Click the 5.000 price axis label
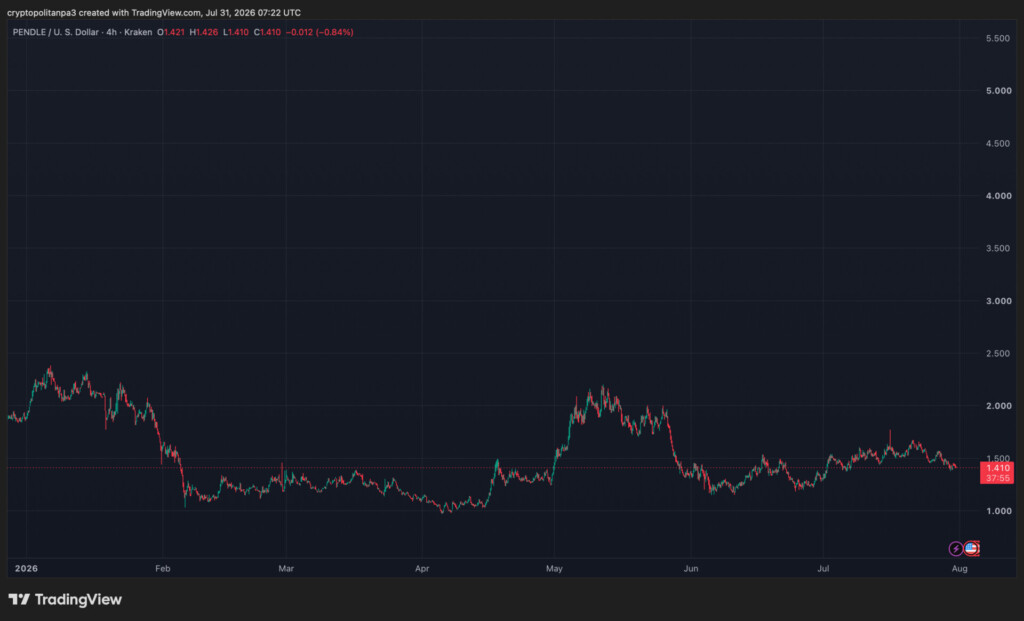1024x621 pixels. (998, 91)
